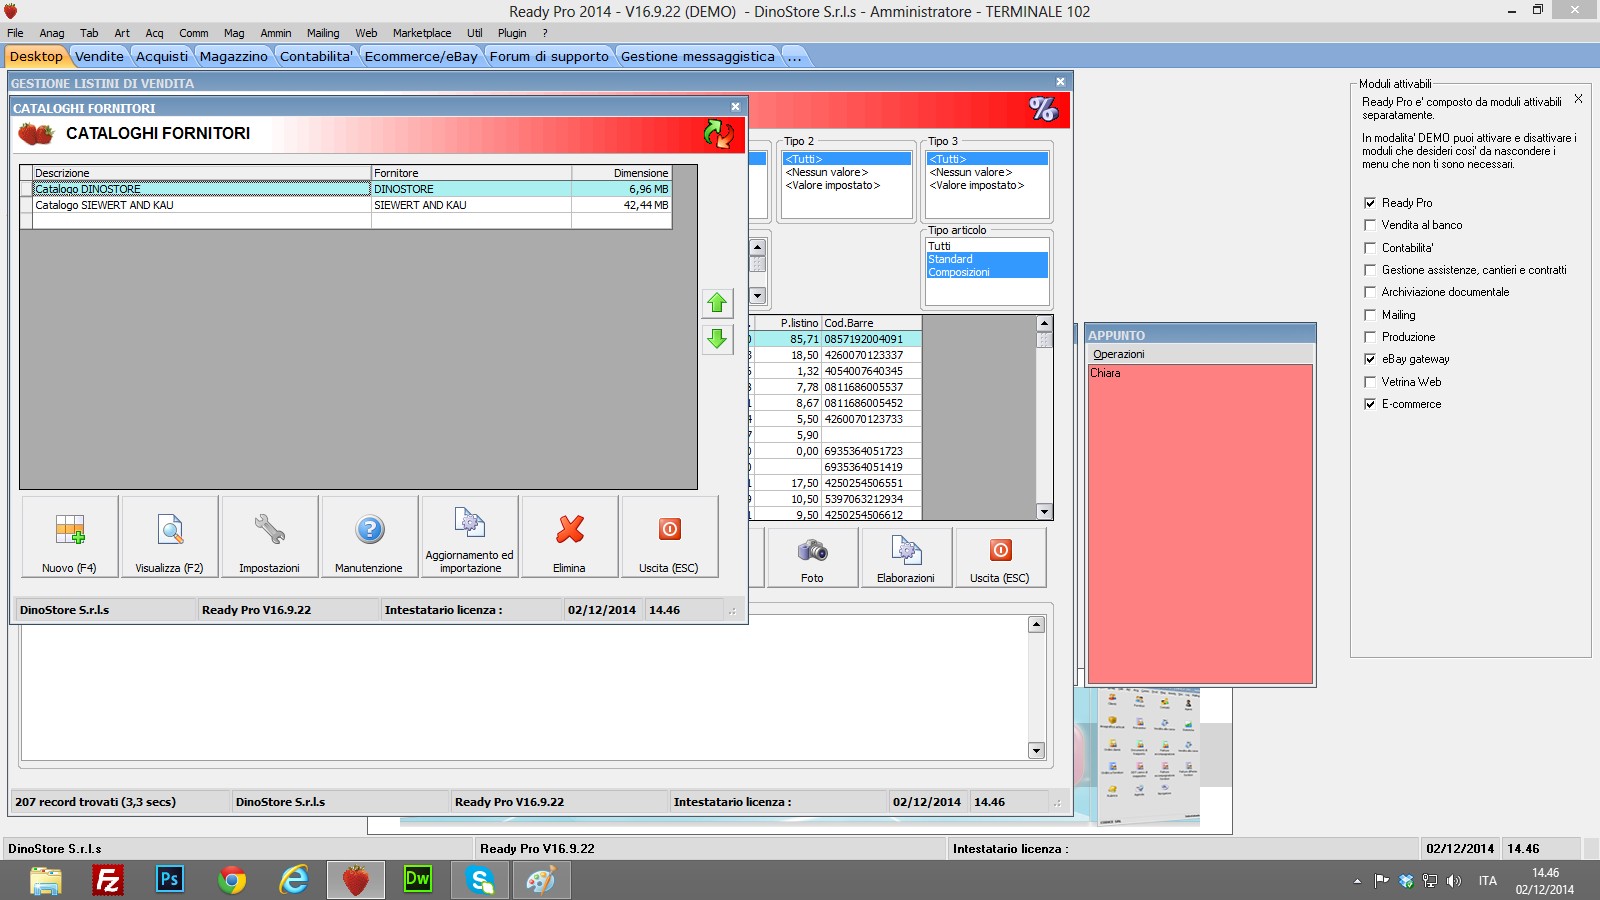This screenshot has width=1600, height=900.
Task: Enable Vendita al banco module
Action: [x=1370, y=225]
